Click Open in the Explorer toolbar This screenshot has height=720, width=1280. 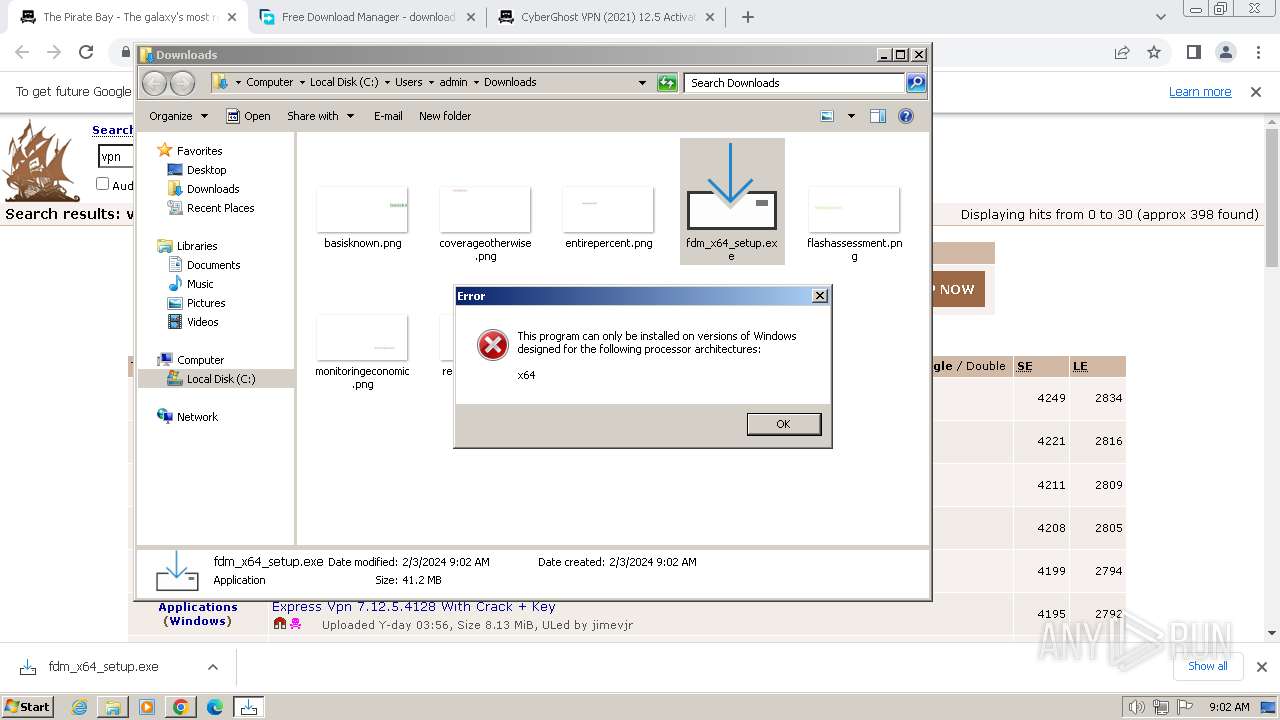(x=248, y=116)
